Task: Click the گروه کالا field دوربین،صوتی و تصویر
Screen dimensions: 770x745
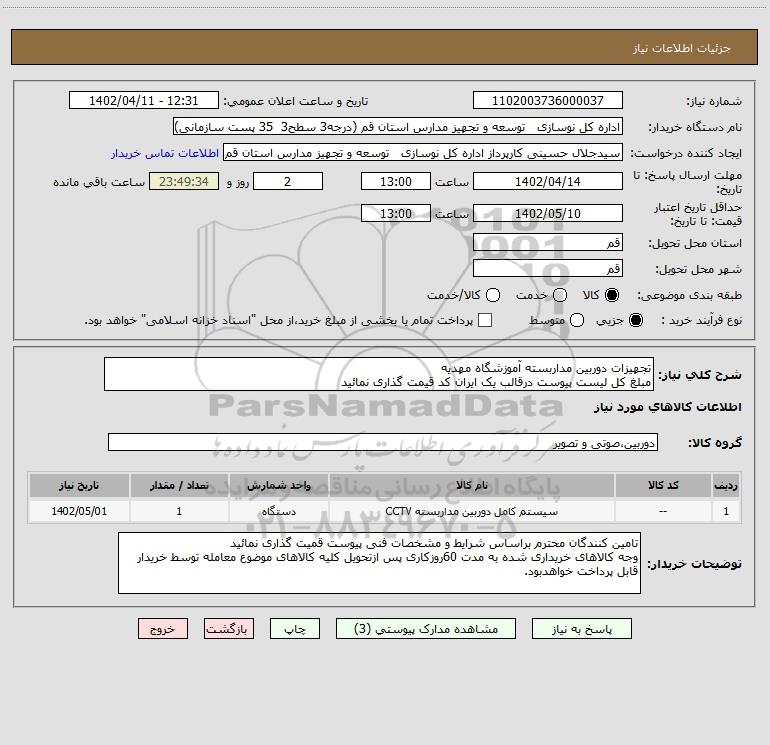Action: coord(383,442)
